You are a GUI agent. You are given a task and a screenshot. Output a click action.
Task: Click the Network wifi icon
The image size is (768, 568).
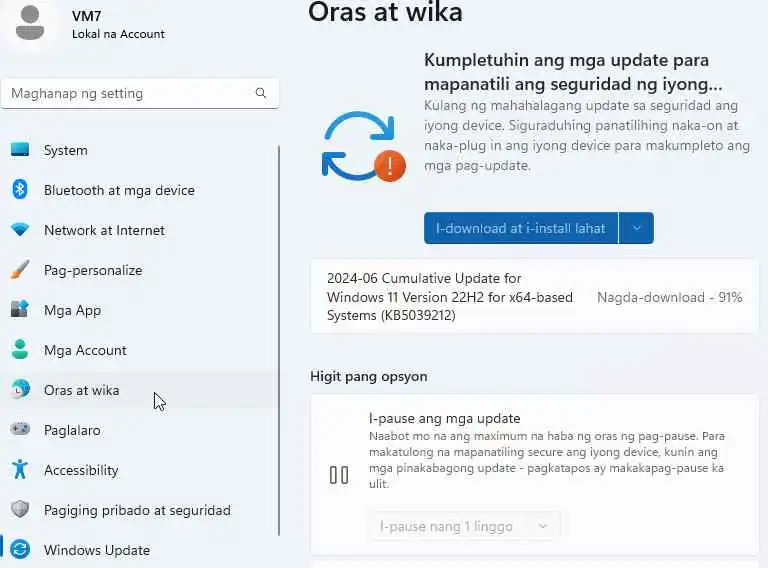pyautogui.click(x=20, y=229)
